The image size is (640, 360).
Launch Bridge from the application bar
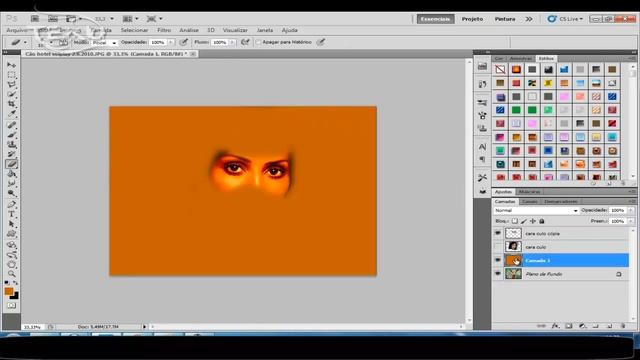tap(35, 19)
